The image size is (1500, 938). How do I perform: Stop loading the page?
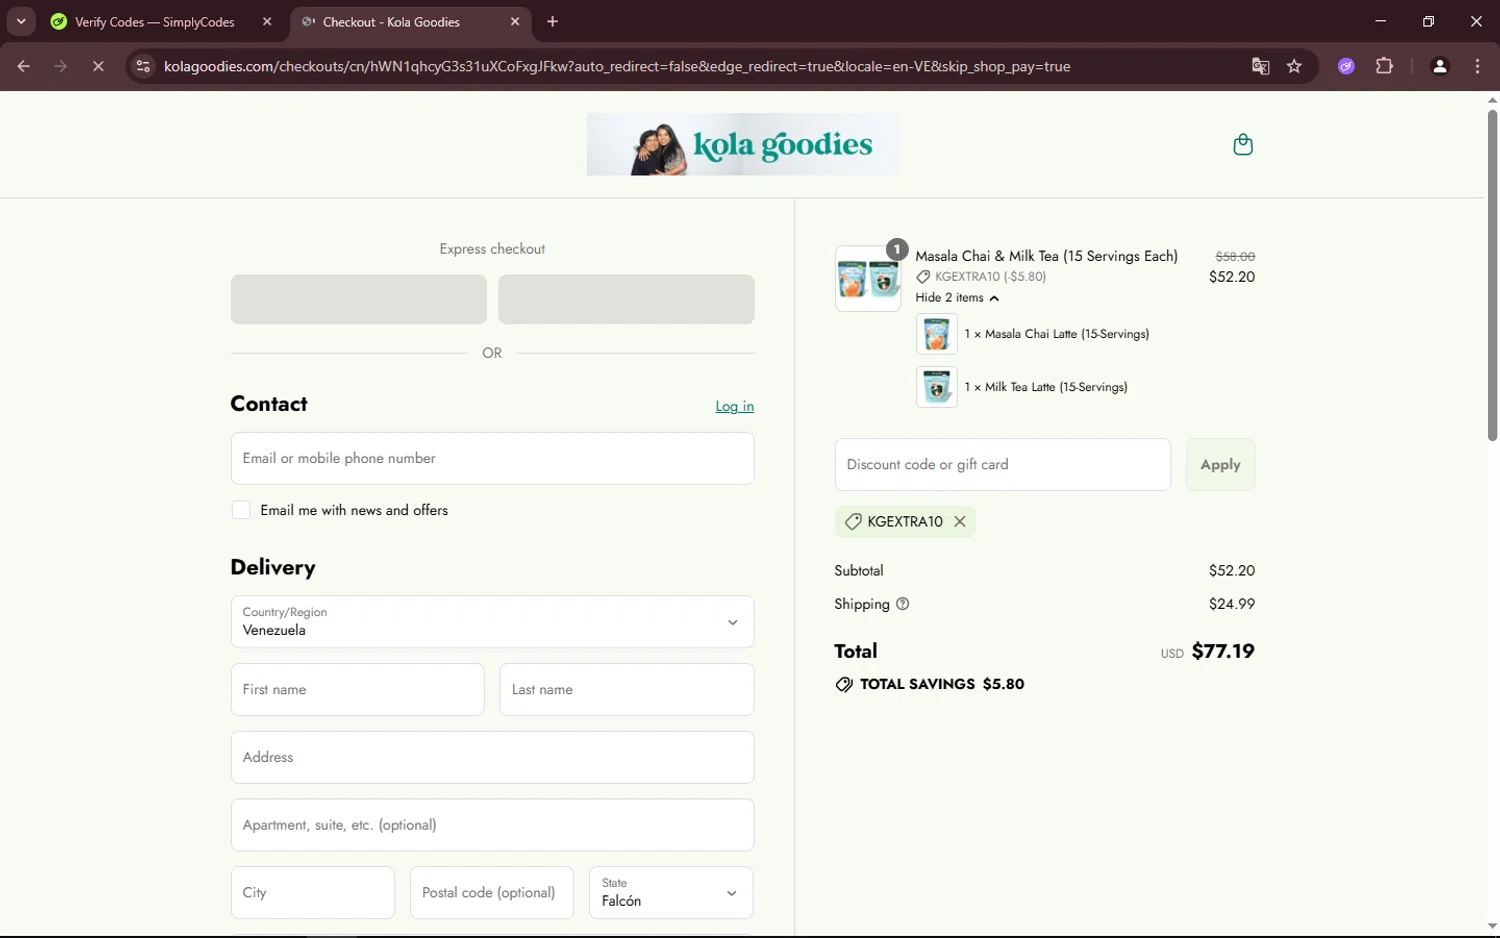point(98,66)
